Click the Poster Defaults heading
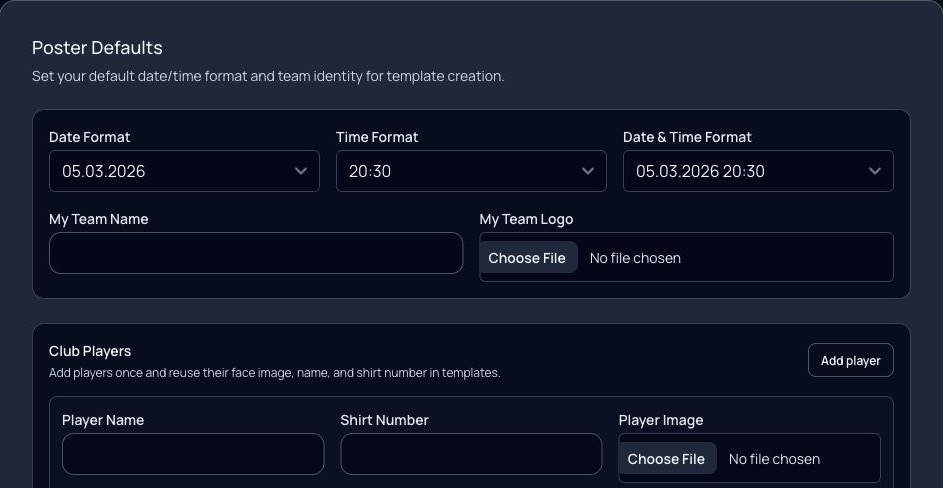This screenshot has width=943, height=488. (x=97, y=48)
